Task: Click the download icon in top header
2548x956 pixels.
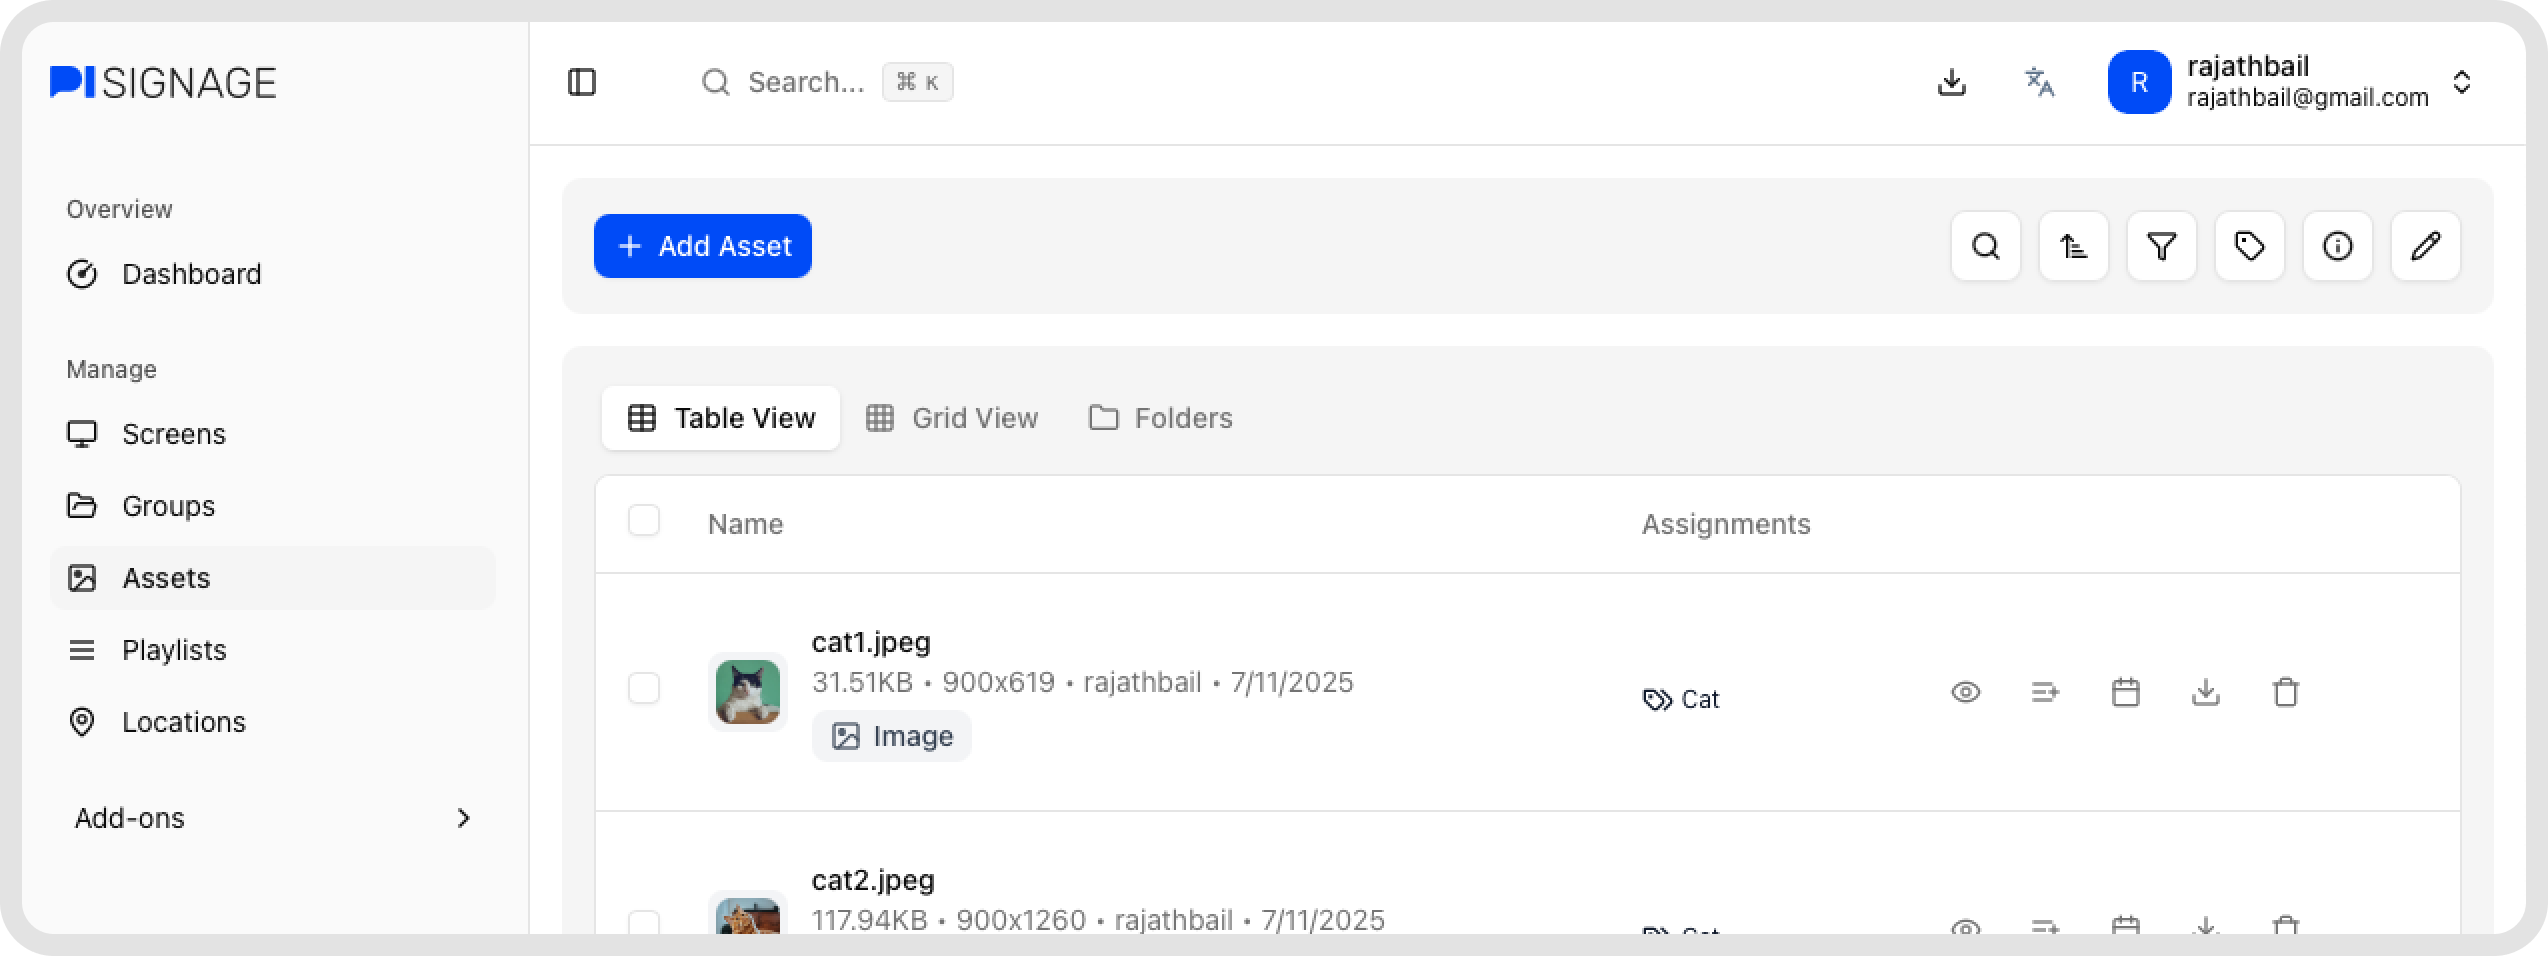Action: pyautogui.click(x=1951, y=82)
